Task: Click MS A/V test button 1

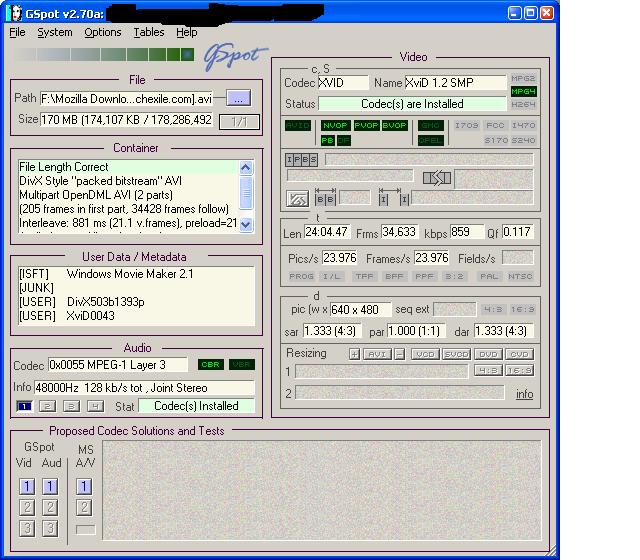Action: (84, 487)
